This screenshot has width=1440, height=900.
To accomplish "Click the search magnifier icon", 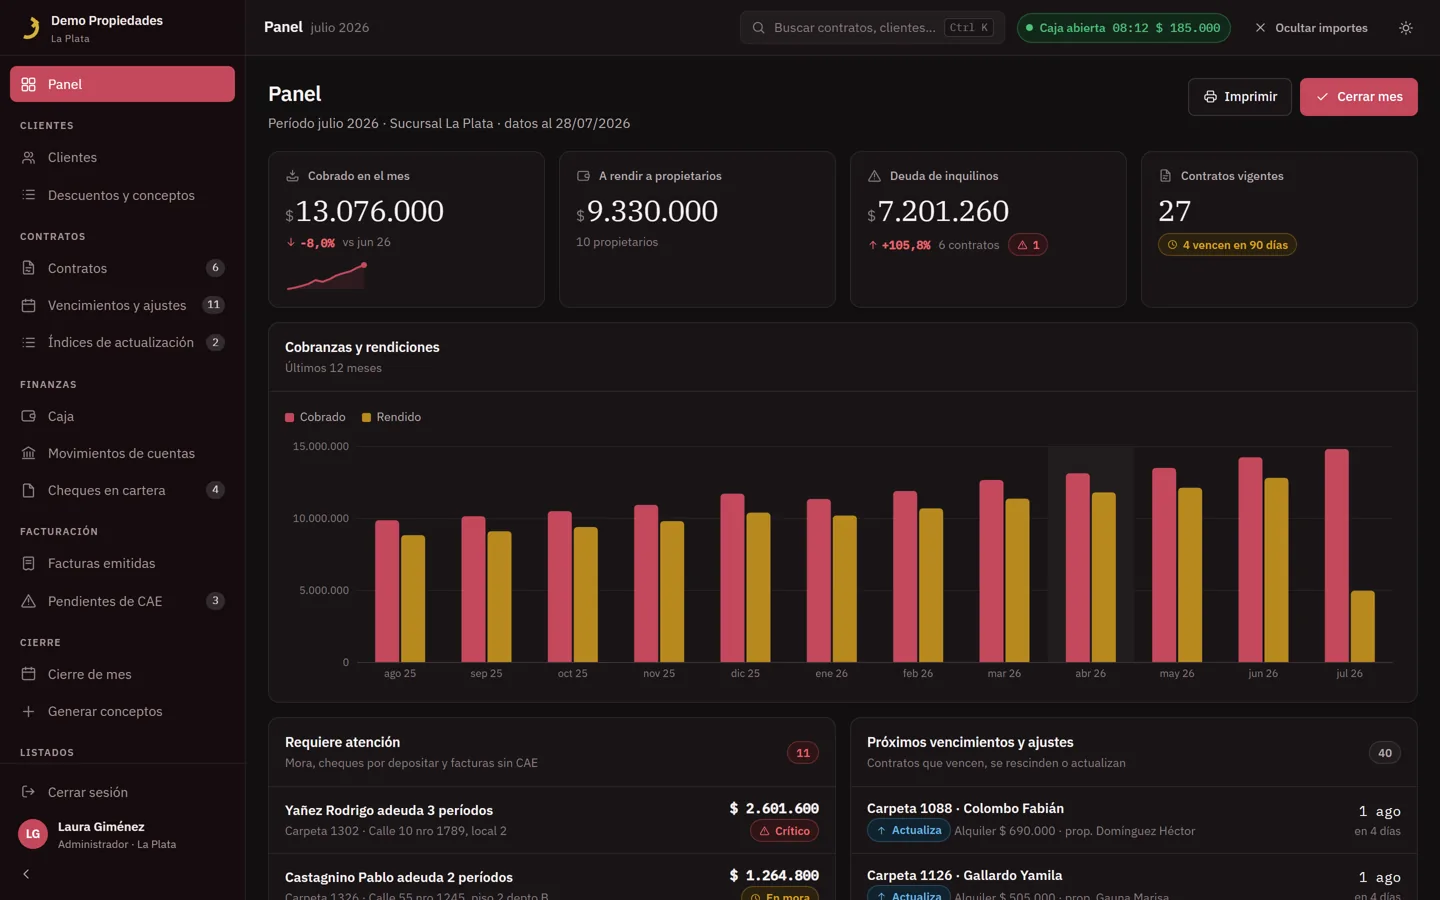I will click(x=759, y=28).
